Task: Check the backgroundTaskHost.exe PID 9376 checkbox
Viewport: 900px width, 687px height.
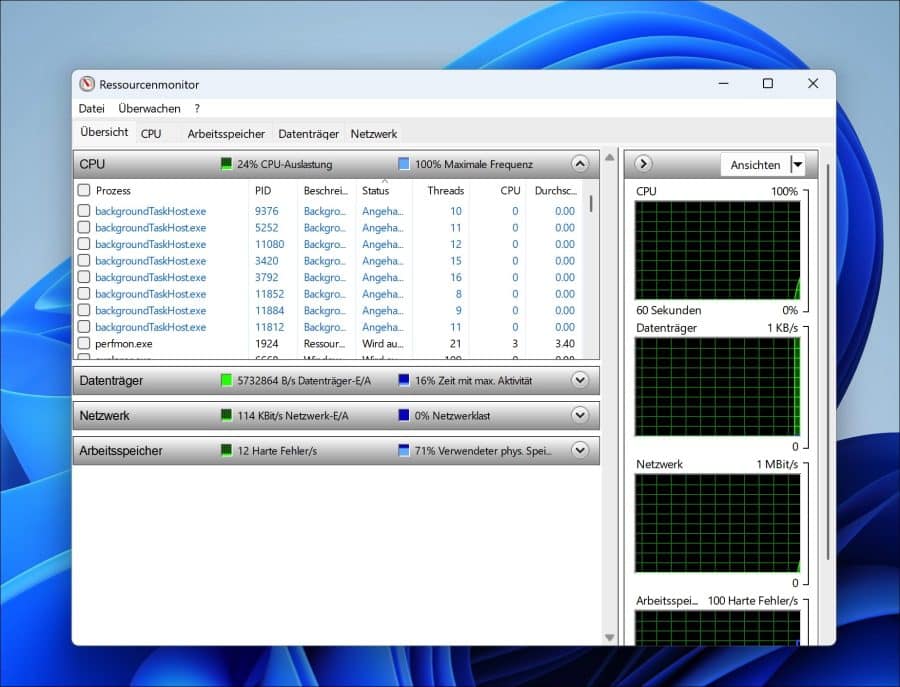Action: 84,211
